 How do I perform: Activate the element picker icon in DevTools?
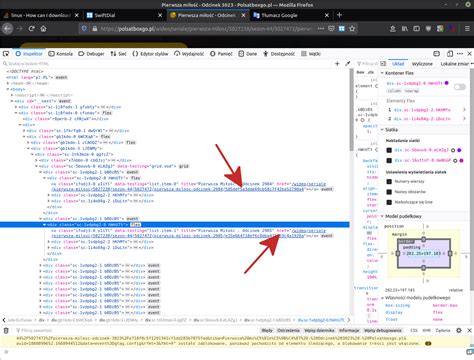[6, 54]
